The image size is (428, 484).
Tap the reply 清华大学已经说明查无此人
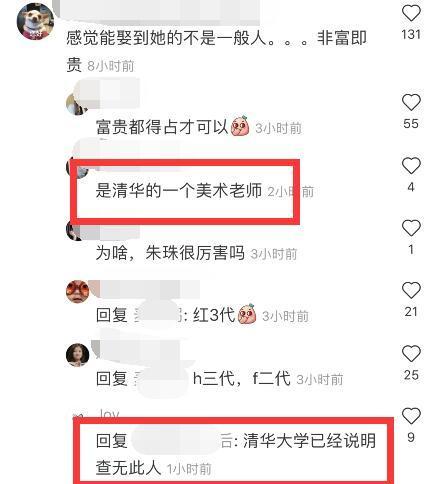236,454
